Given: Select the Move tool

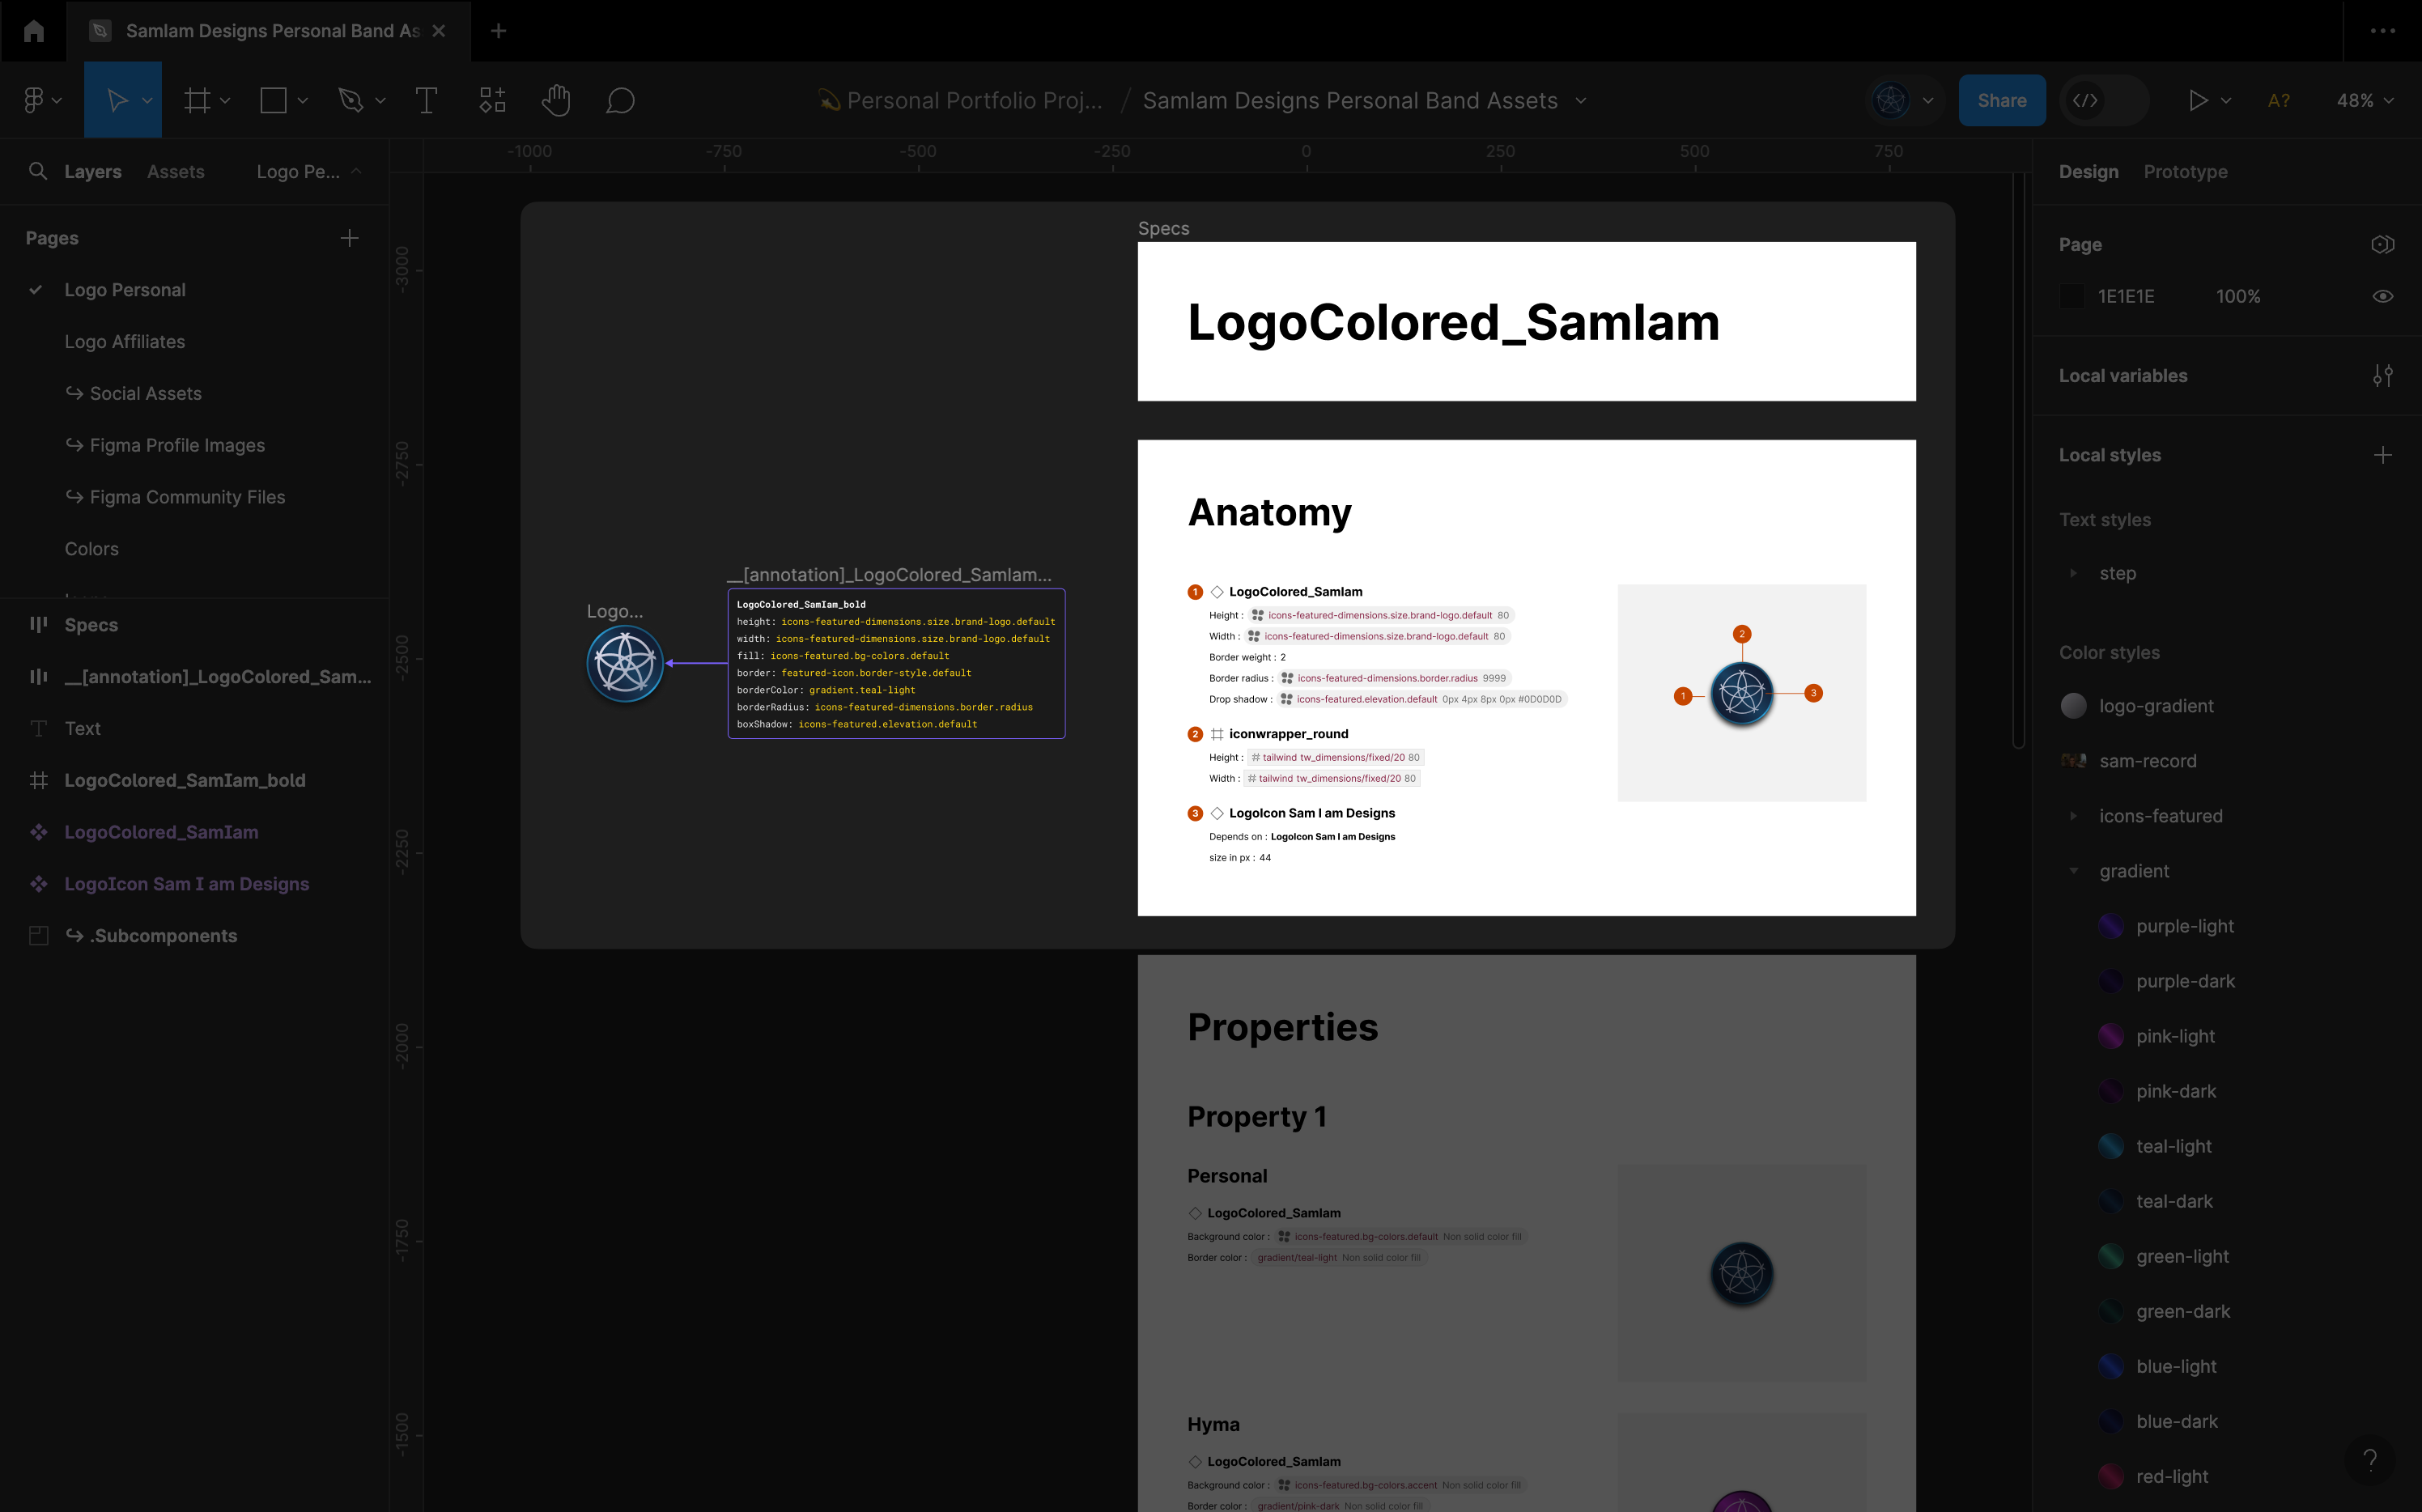Looking at the screenshot, I should [x=117, y=100].
